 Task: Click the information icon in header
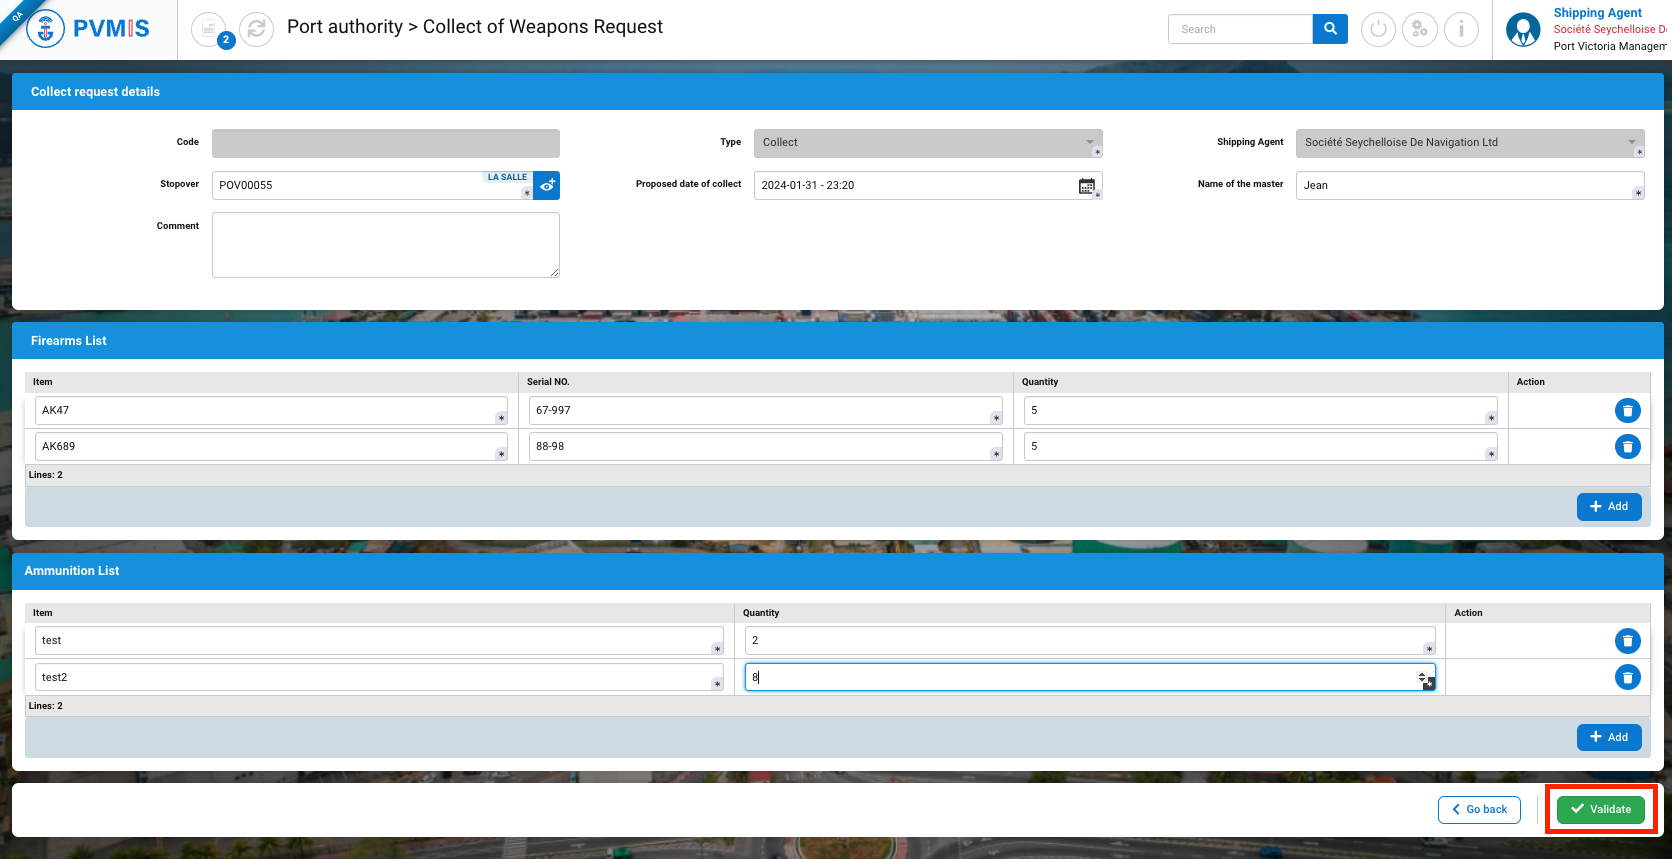point(1461,29)
